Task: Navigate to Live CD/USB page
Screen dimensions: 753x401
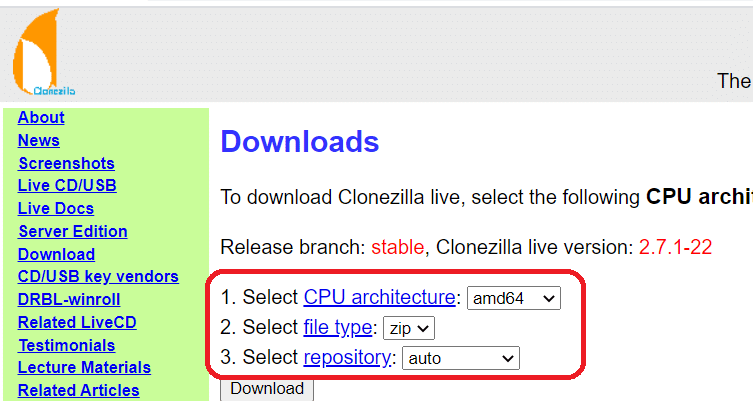Action: click(67, 186)
